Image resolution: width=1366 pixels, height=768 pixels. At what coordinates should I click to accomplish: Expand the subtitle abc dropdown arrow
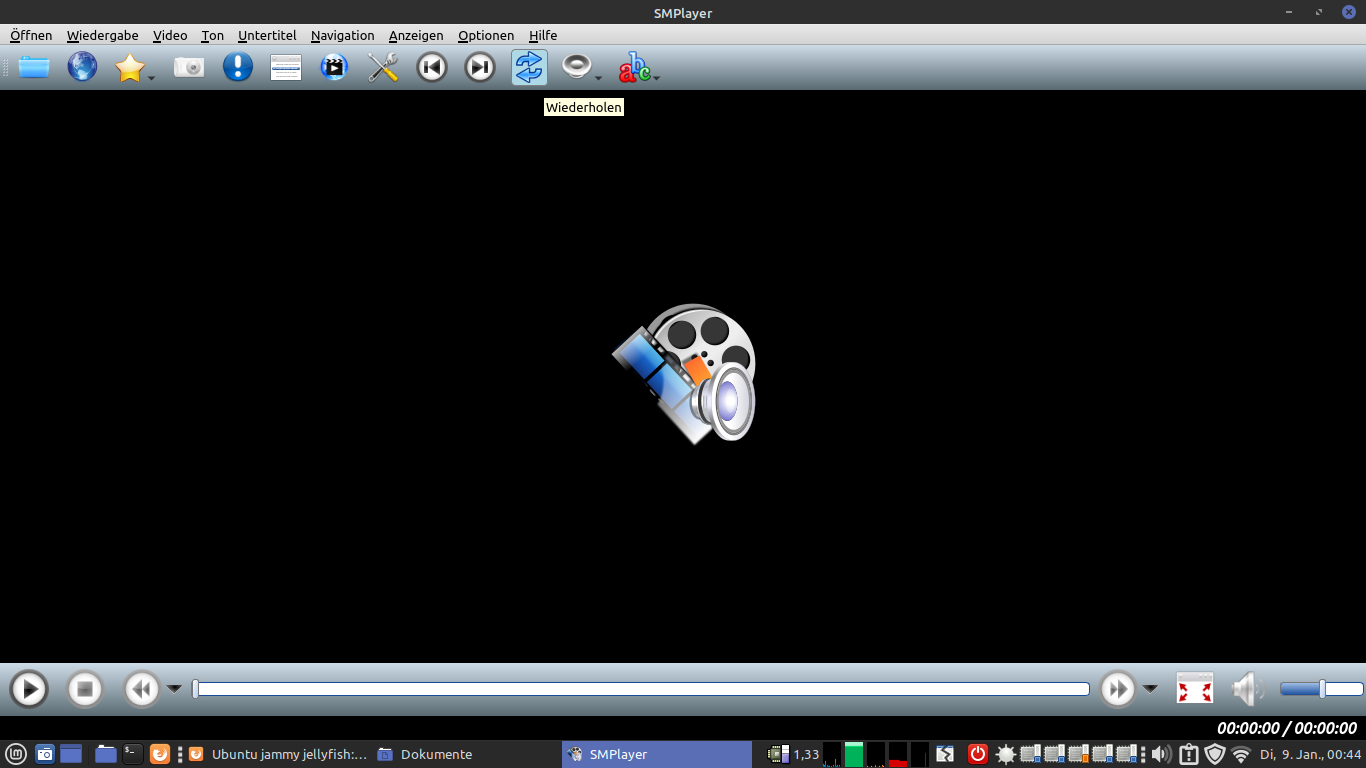pos(656,77)
